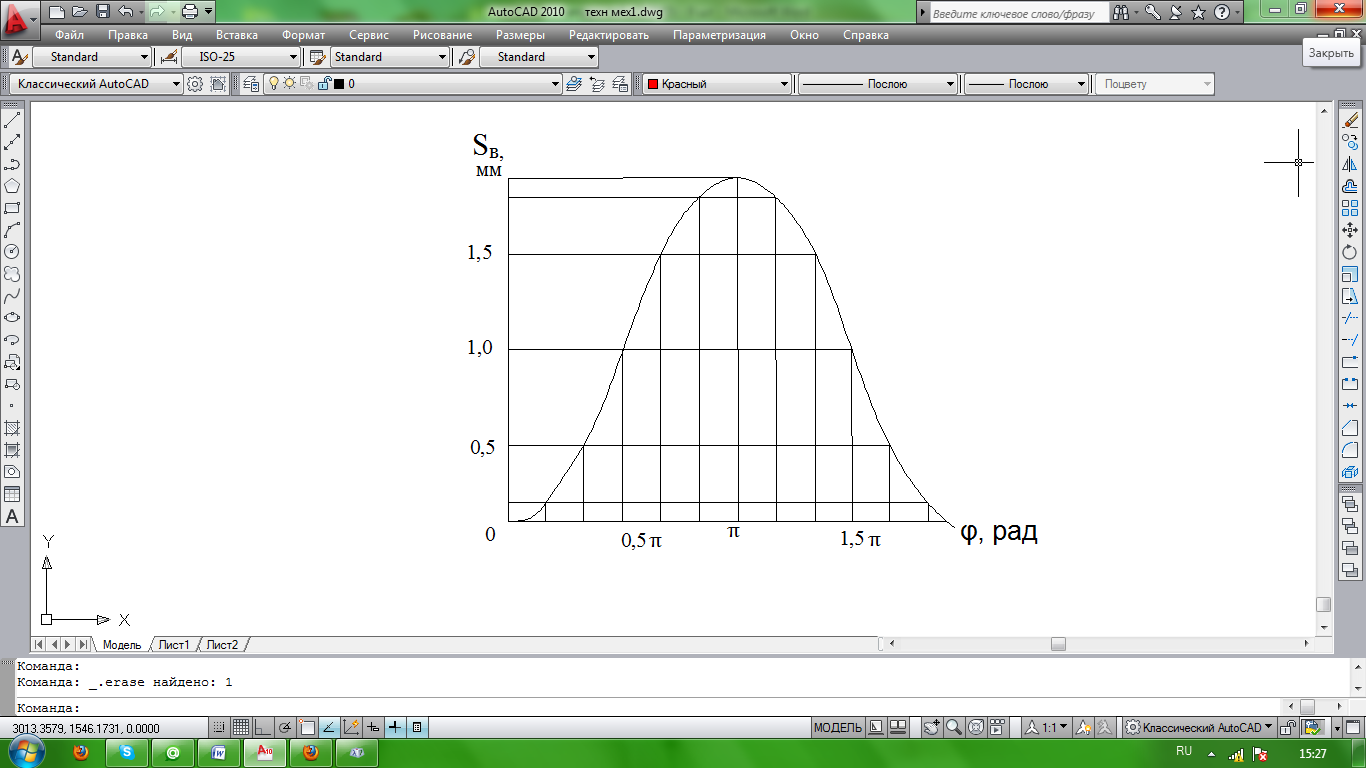Viewport: 1366px width, 768px height.
Task: Open the Красный color dropdown
Action: (x=717, y=84)
